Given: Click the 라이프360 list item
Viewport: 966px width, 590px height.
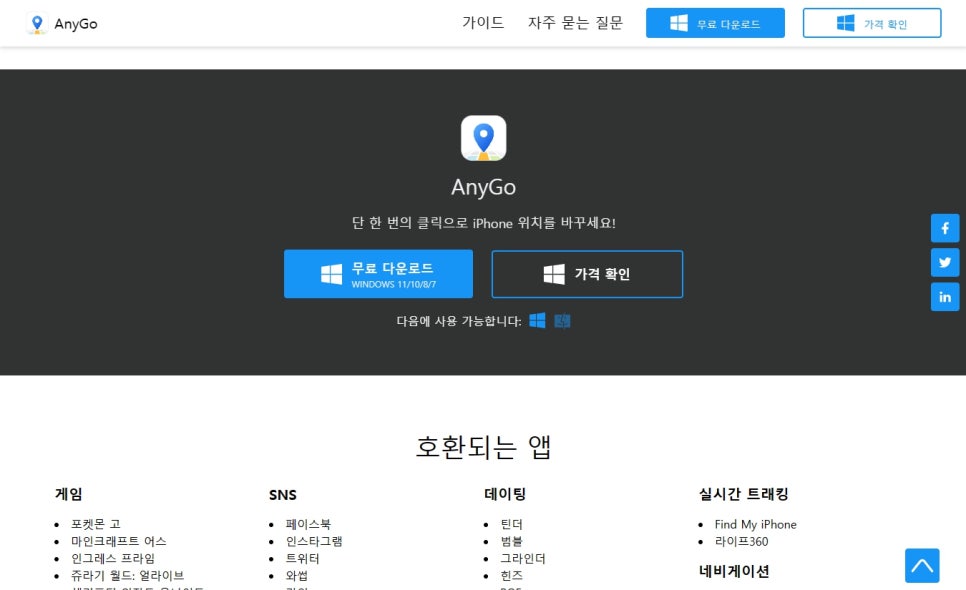Looking at the screenshot, I should click(x=742, y=541).
